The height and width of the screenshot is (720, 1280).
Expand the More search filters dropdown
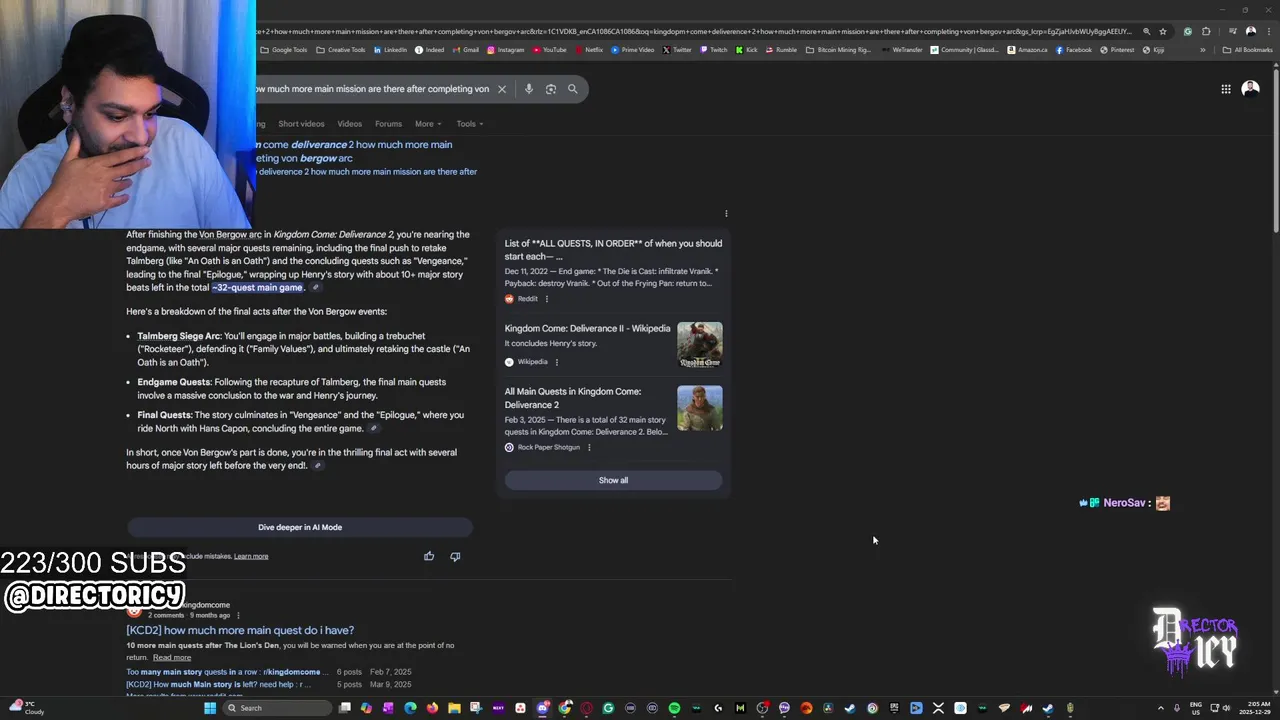[x=428, y=124]
